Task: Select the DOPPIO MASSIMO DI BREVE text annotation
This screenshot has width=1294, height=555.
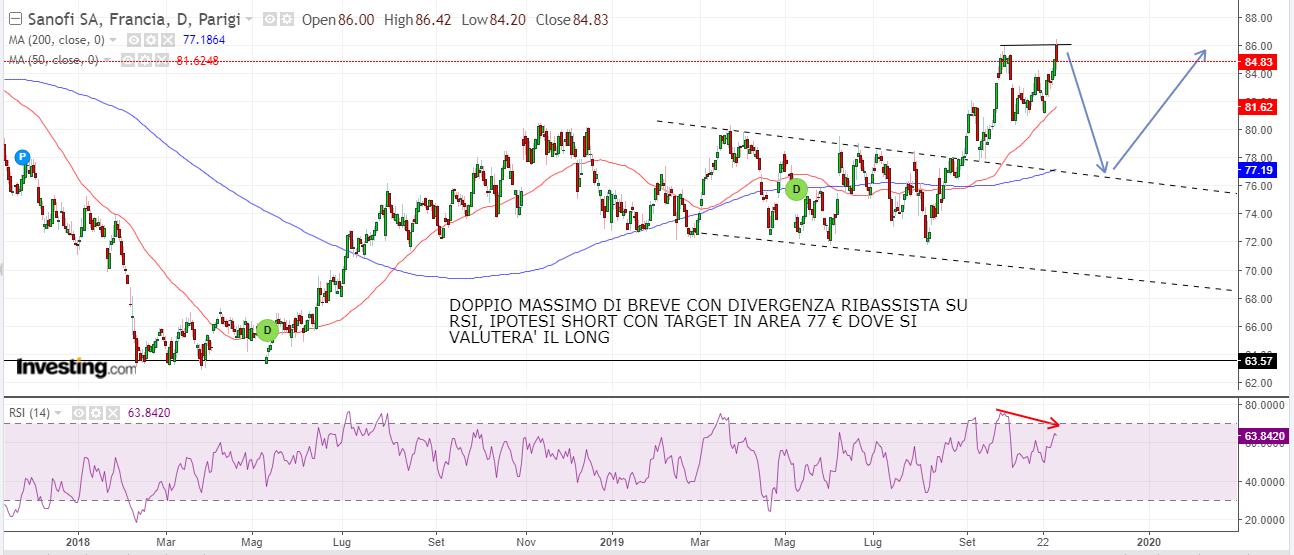Action: tap(708, 321)
